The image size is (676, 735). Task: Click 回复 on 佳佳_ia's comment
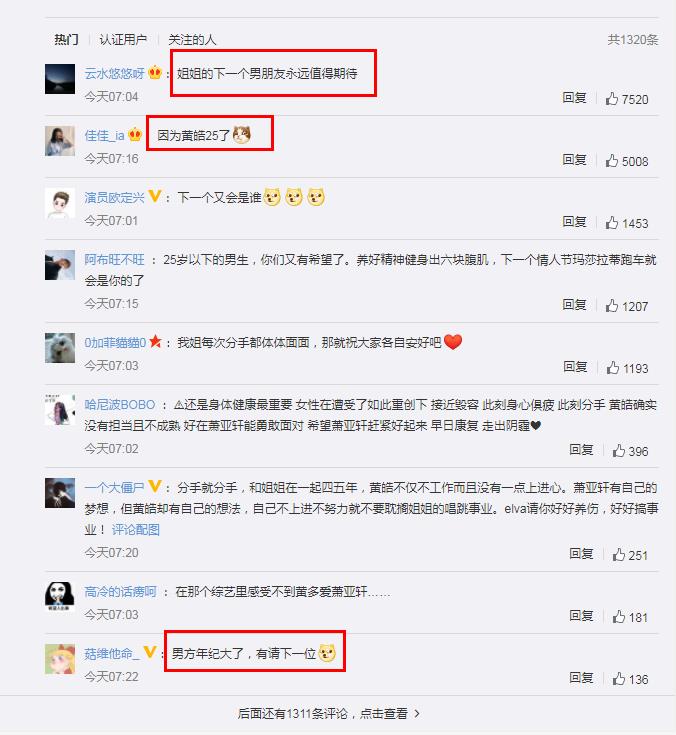[574, 159]
